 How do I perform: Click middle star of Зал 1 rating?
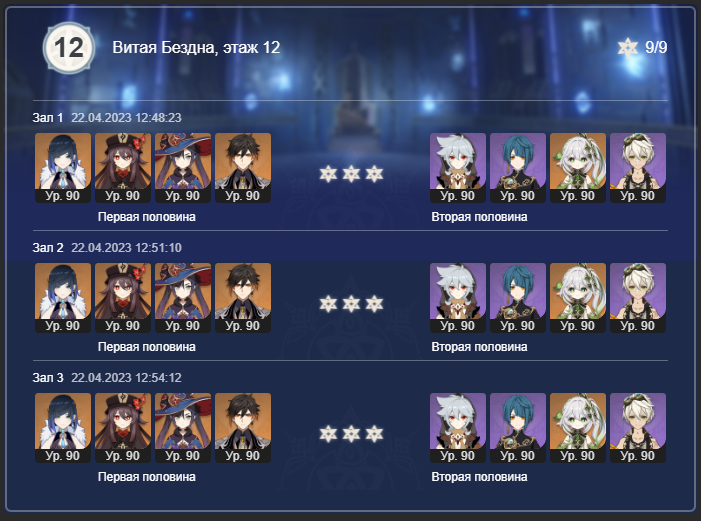(351, 174)
